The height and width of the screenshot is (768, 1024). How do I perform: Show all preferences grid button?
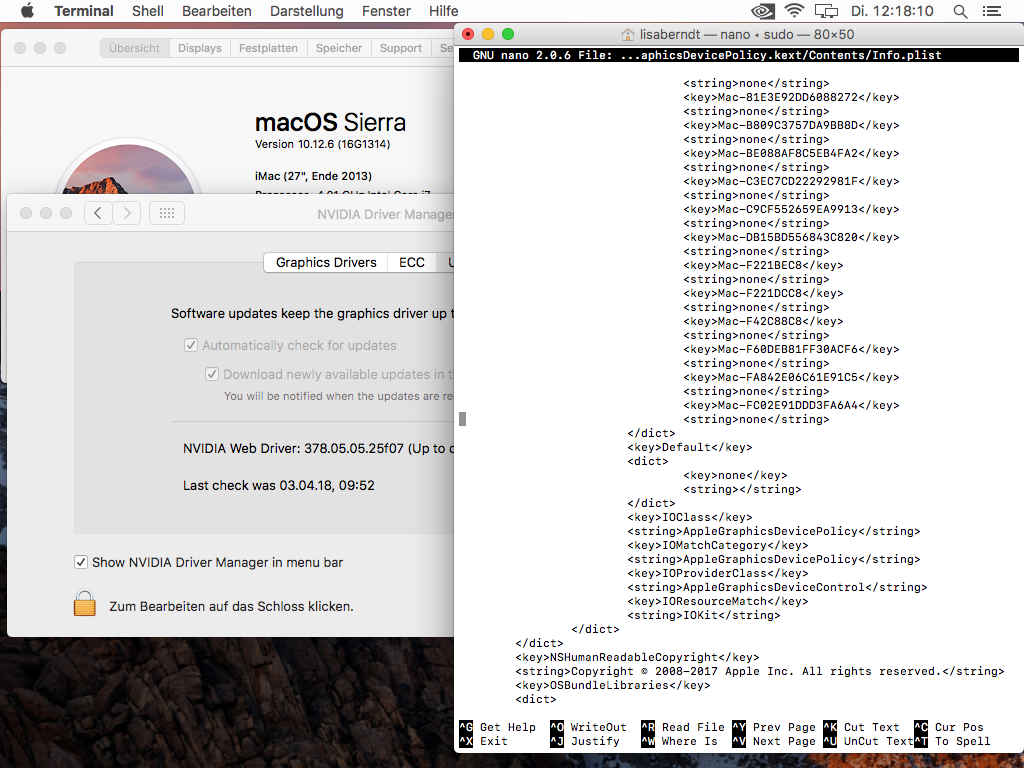pyautogui.click(x=167, y=213)
